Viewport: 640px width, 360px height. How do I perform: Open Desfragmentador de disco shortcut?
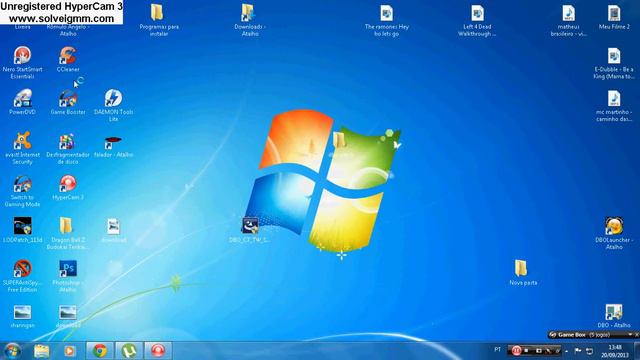point(68,148)
